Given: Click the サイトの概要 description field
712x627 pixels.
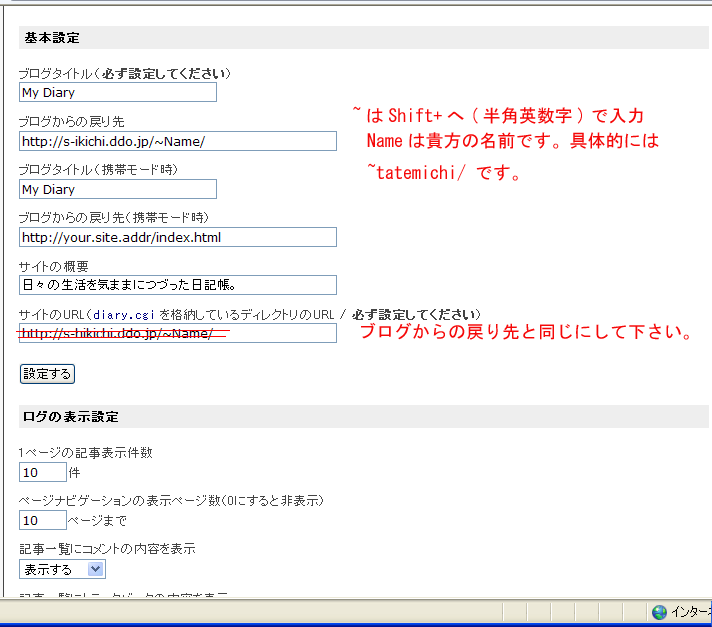Looking at the screenshot, I should 177,285.
